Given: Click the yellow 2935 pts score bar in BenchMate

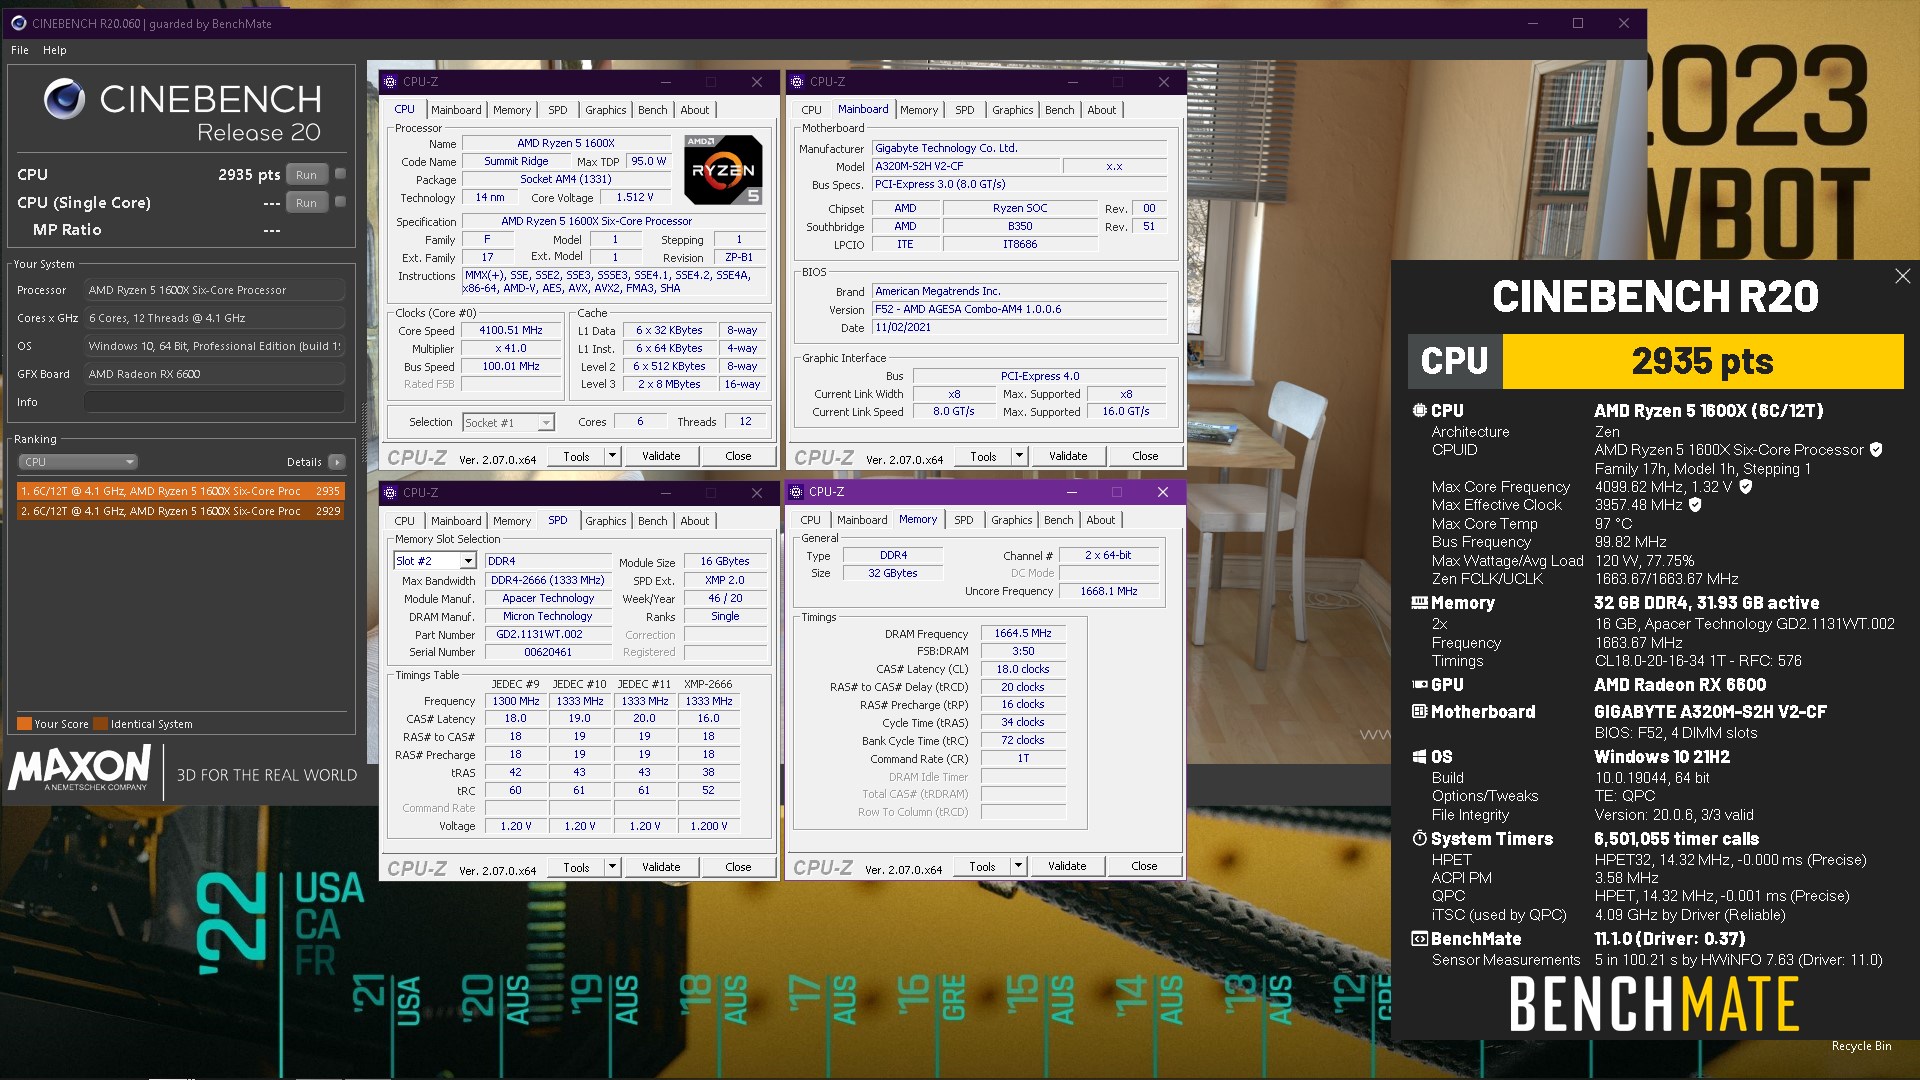Looking at the screenshot, I should click(1703, 361).
